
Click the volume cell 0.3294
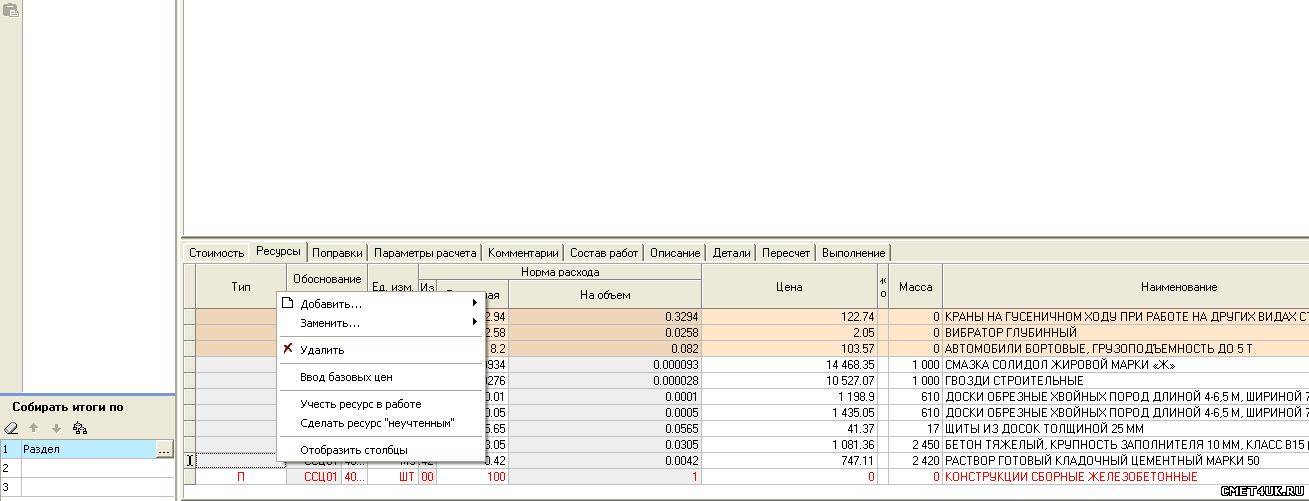coord(605,316)
